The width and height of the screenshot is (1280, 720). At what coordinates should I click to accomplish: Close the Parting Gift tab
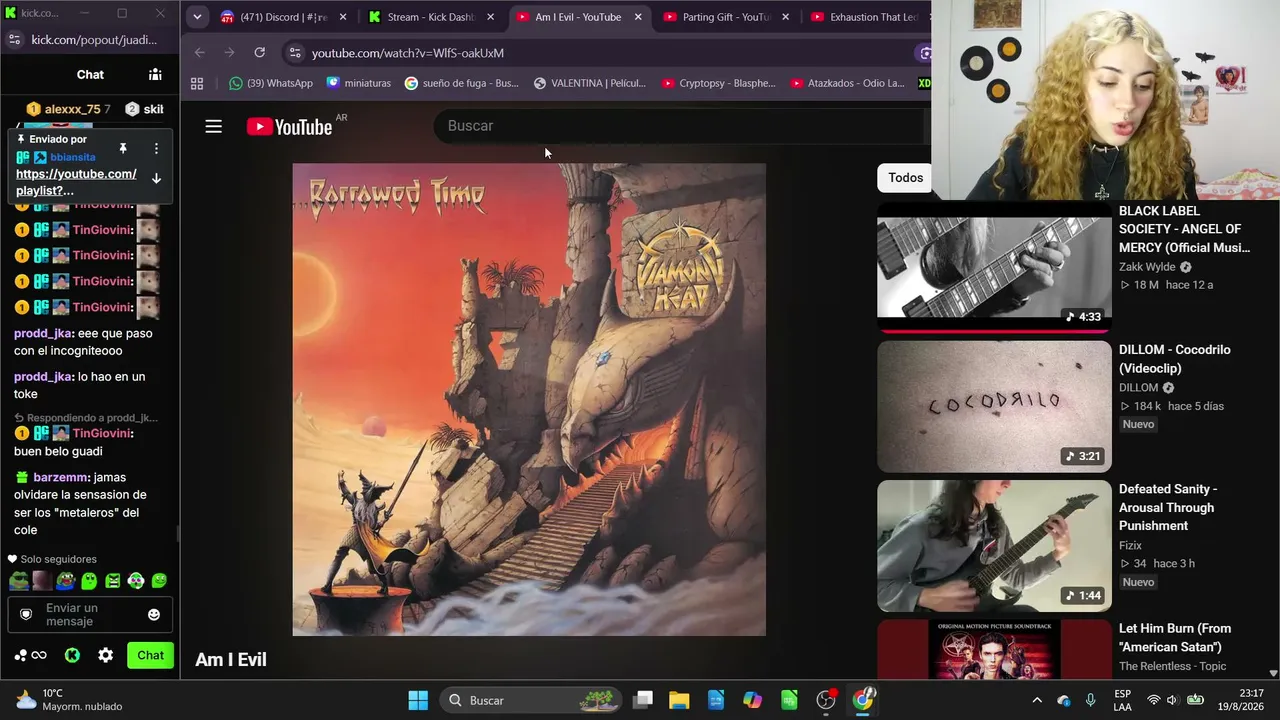click(x=785, y=17)
